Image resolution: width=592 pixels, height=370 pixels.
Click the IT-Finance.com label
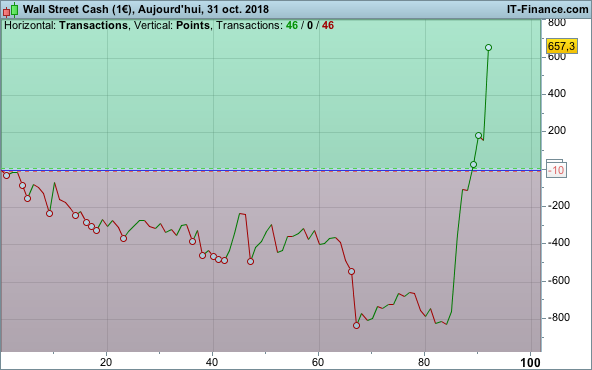click(x=547, y=9)
